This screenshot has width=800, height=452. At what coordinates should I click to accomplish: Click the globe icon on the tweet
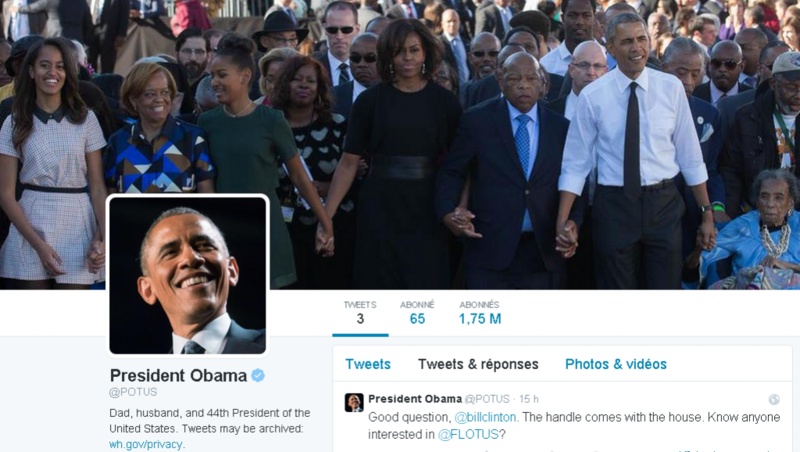click(x=774, y=399)
